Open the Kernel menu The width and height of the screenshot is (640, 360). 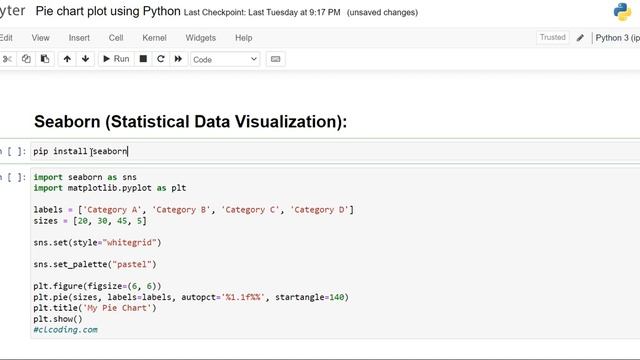coord(154,38)
